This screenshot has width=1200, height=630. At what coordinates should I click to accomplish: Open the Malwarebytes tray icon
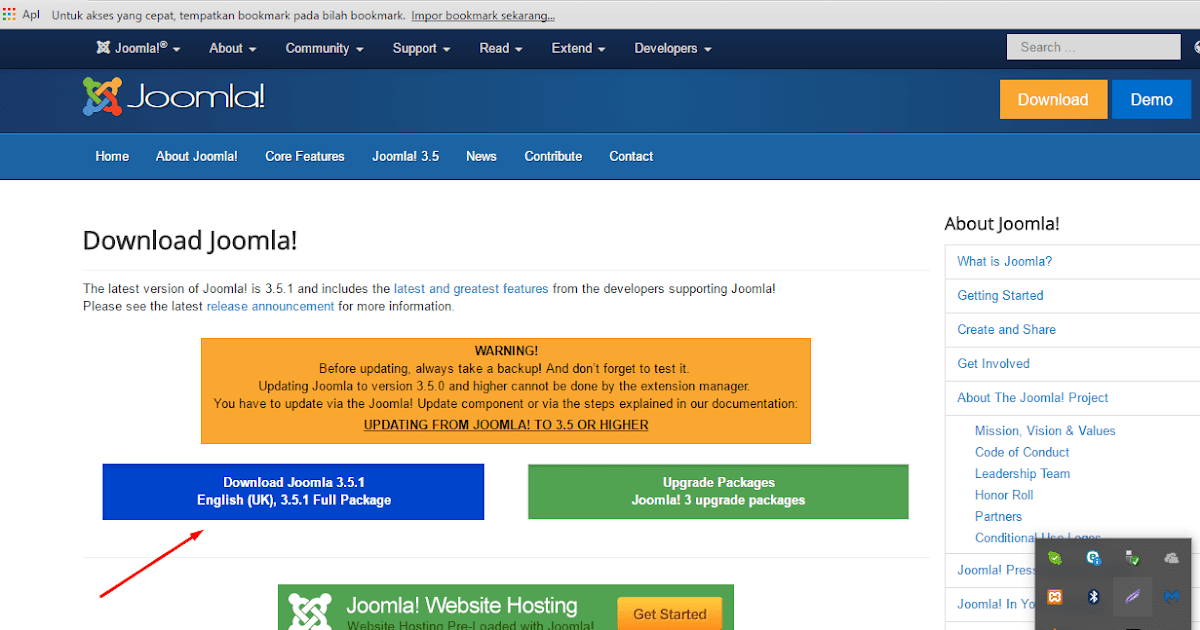click(1172, 597)
